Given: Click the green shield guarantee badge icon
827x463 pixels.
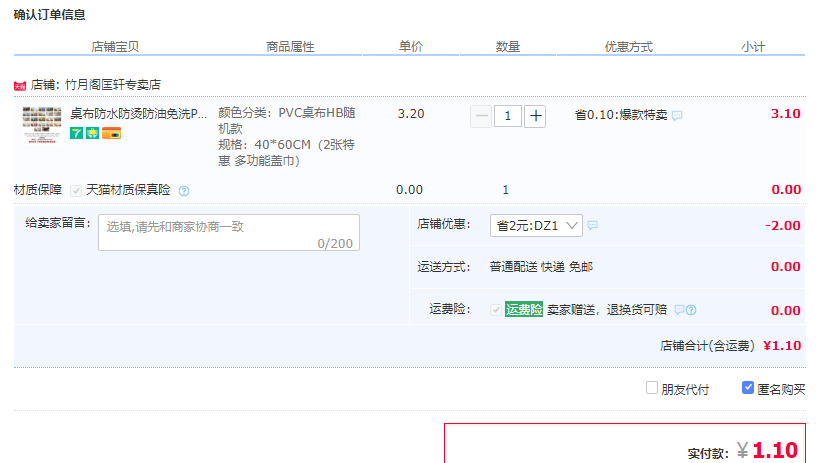Looking at the screenshot, I should pos(92,133).
